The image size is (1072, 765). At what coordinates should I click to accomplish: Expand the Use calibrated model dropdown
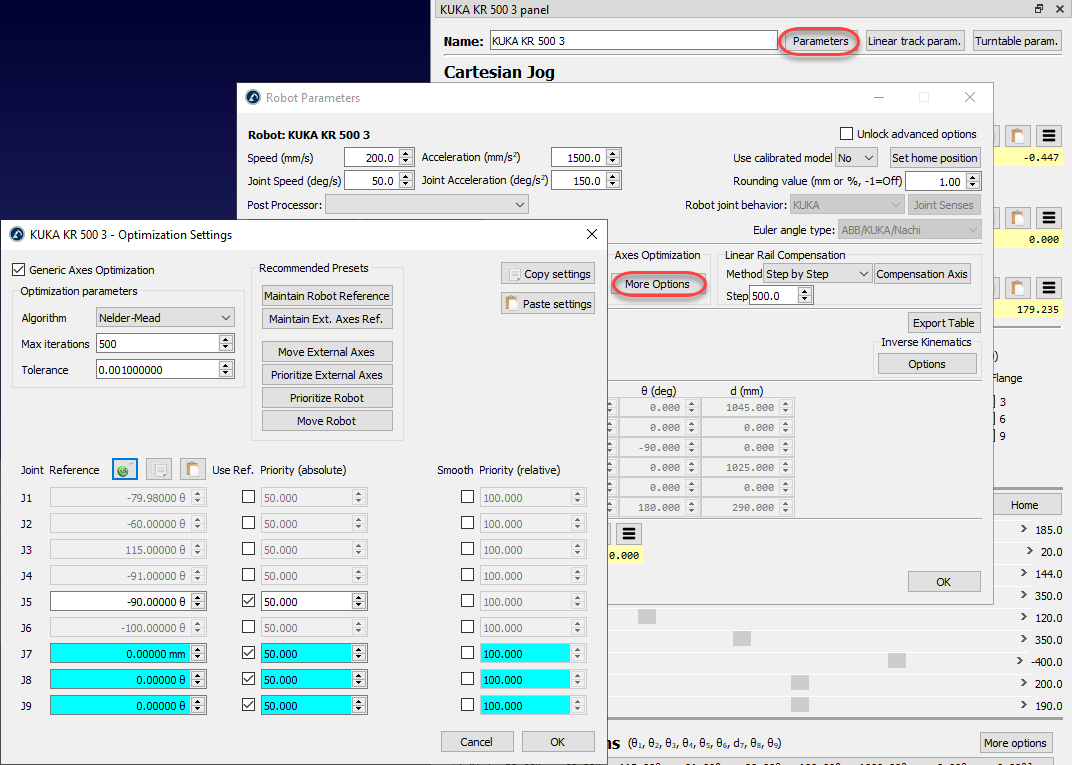[857, 158]
